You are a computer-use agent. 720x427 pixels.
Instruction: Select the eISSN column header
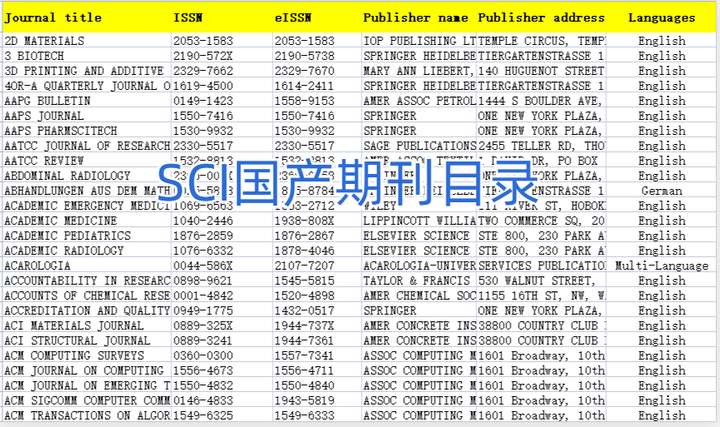click(317, 17)
